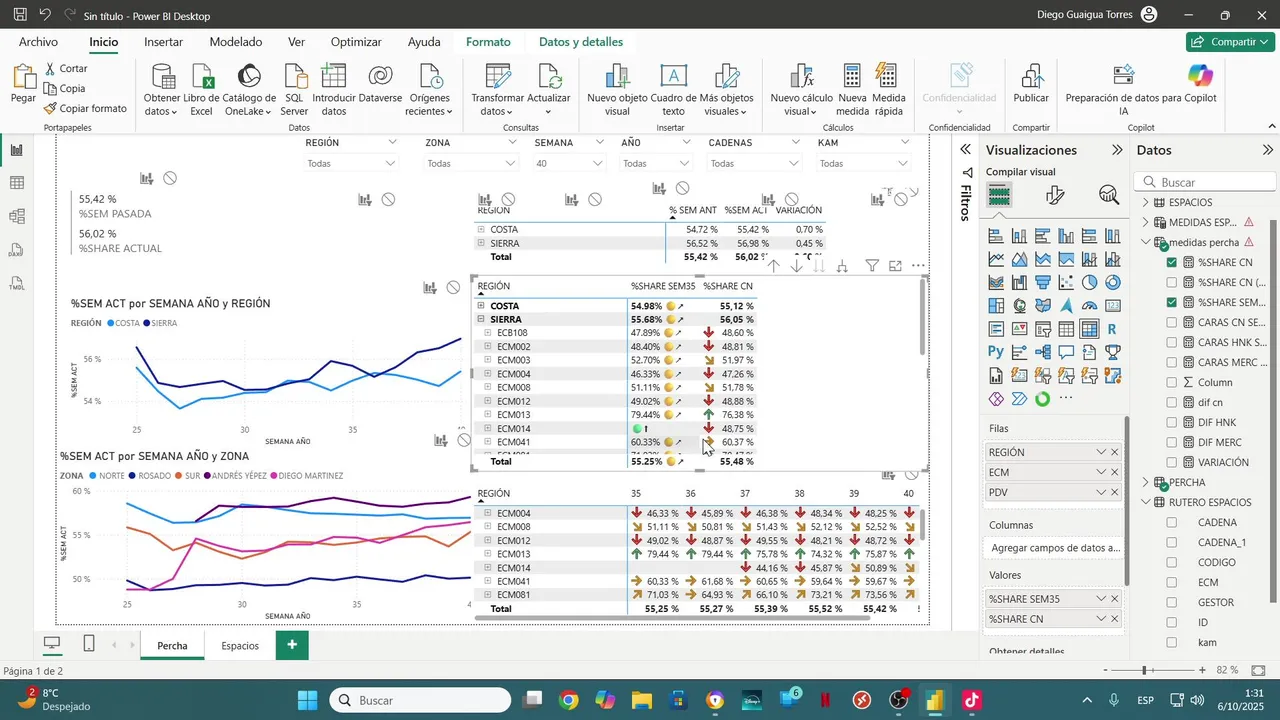Select the Python visual type
The width and height of the screenshot is (1280, 720).
(x=995, y=352)
